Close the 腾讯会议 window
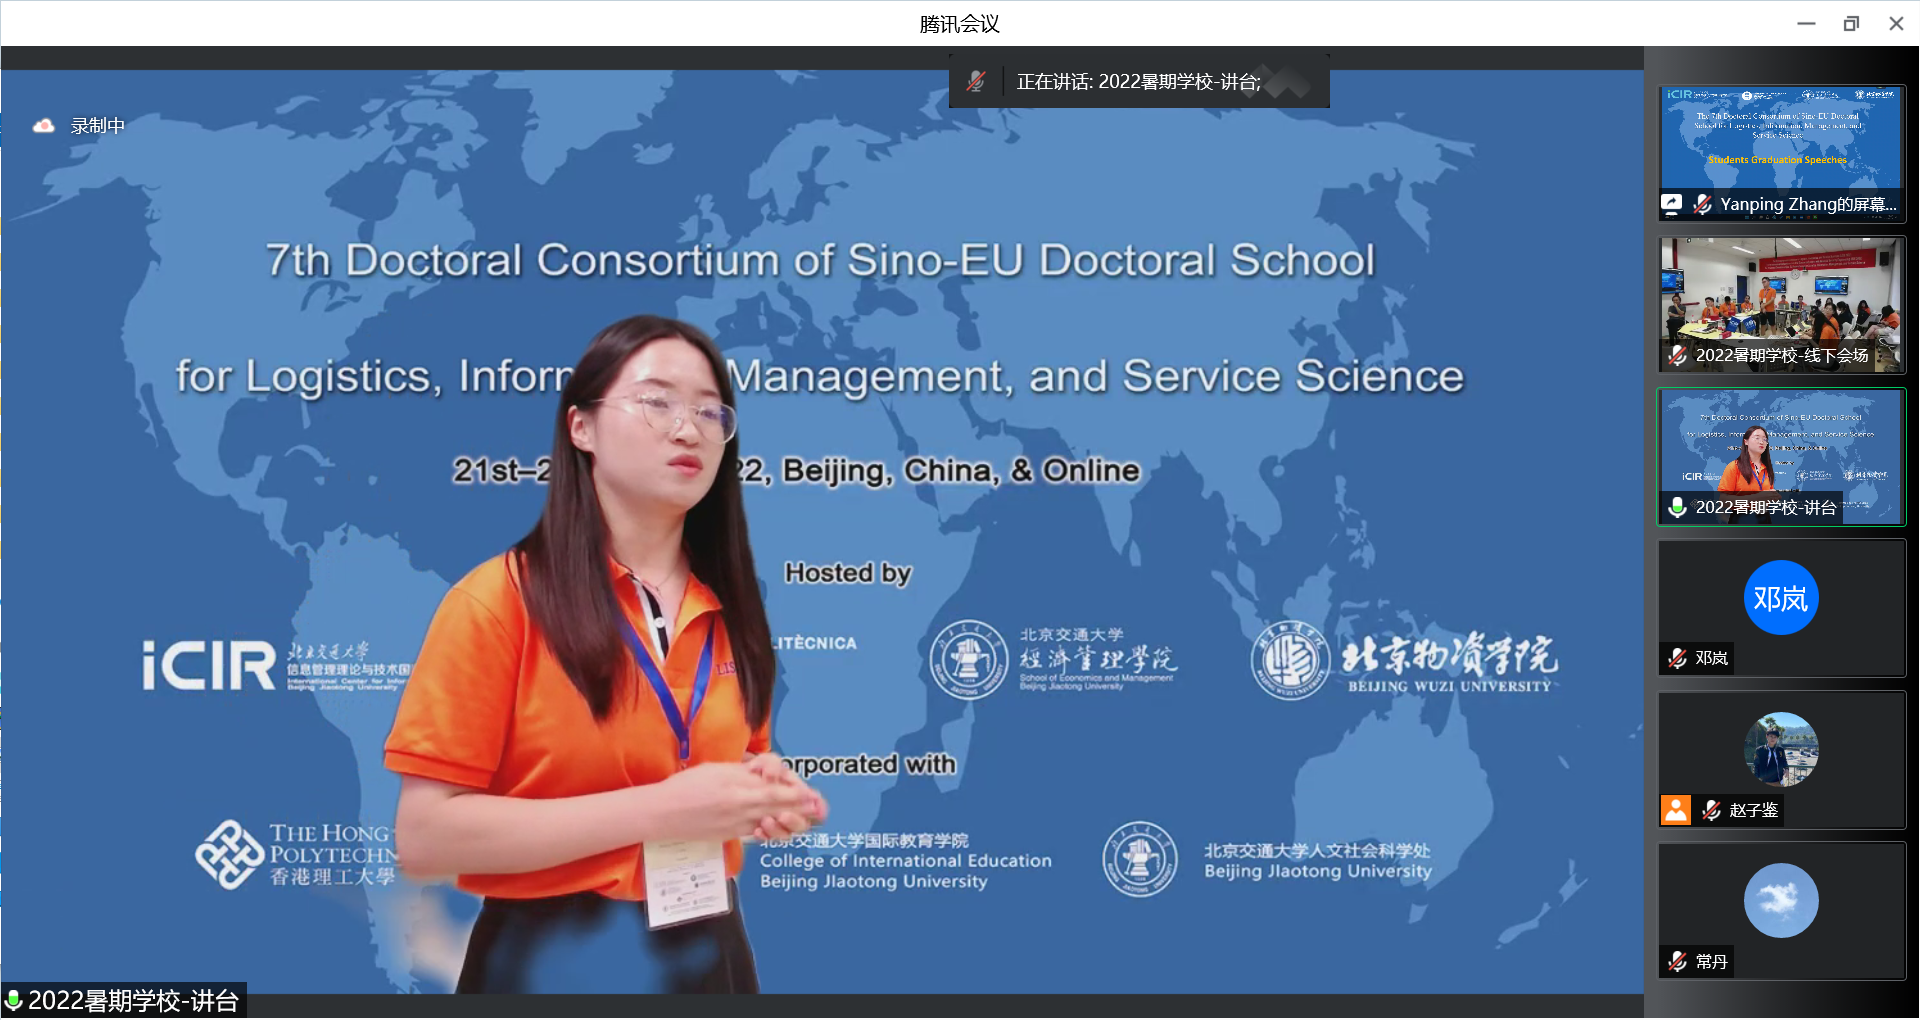 tap(1896, 23)
